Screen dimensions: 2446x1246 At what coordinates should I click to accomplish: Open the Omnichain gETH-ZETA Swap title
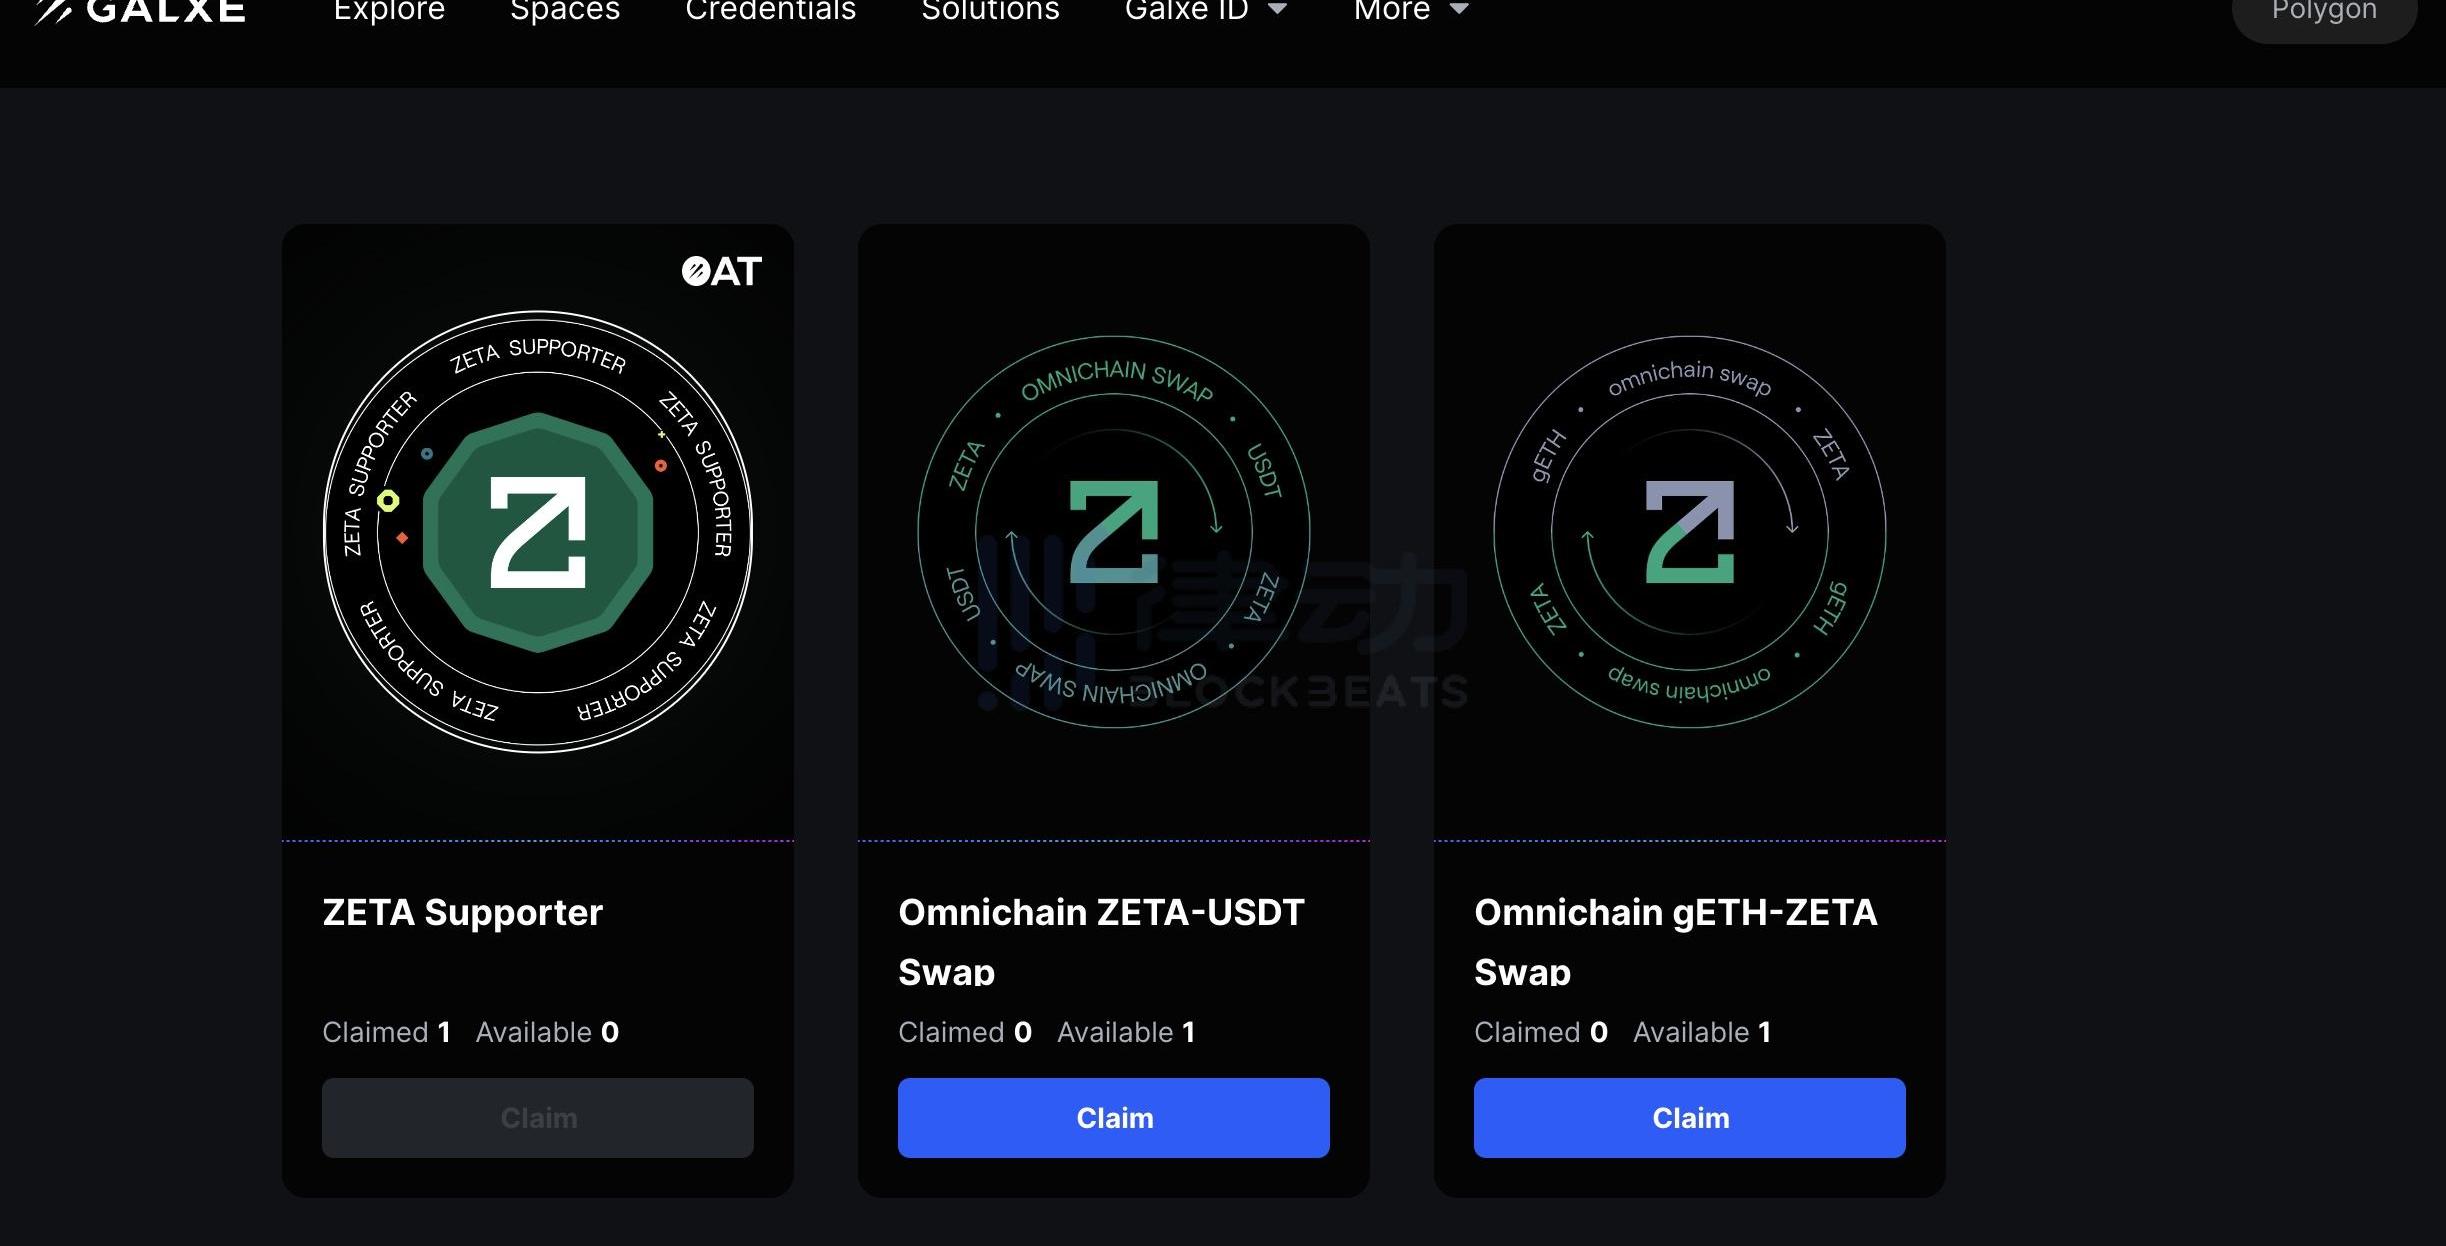click(1676, 941)
